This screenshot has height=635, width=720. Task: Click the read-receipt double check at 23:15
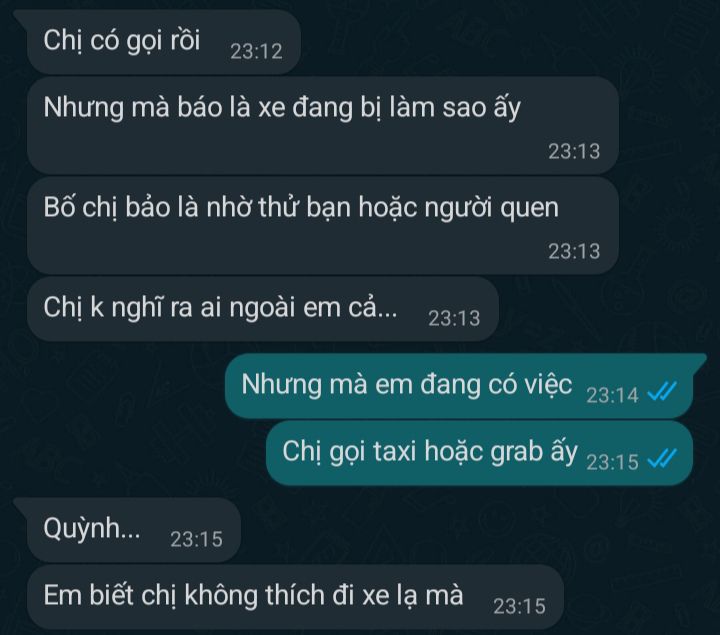[662, 460]
